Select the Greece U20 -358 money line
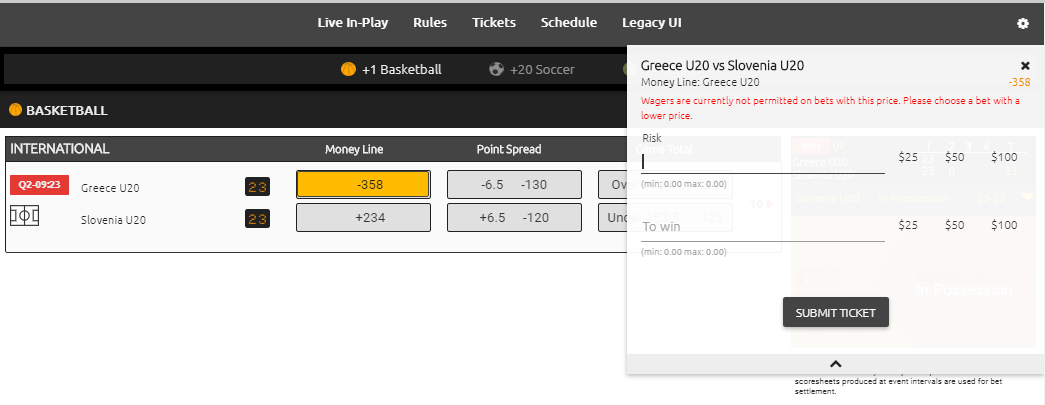The image size is (1045, 405). point(363,185)
